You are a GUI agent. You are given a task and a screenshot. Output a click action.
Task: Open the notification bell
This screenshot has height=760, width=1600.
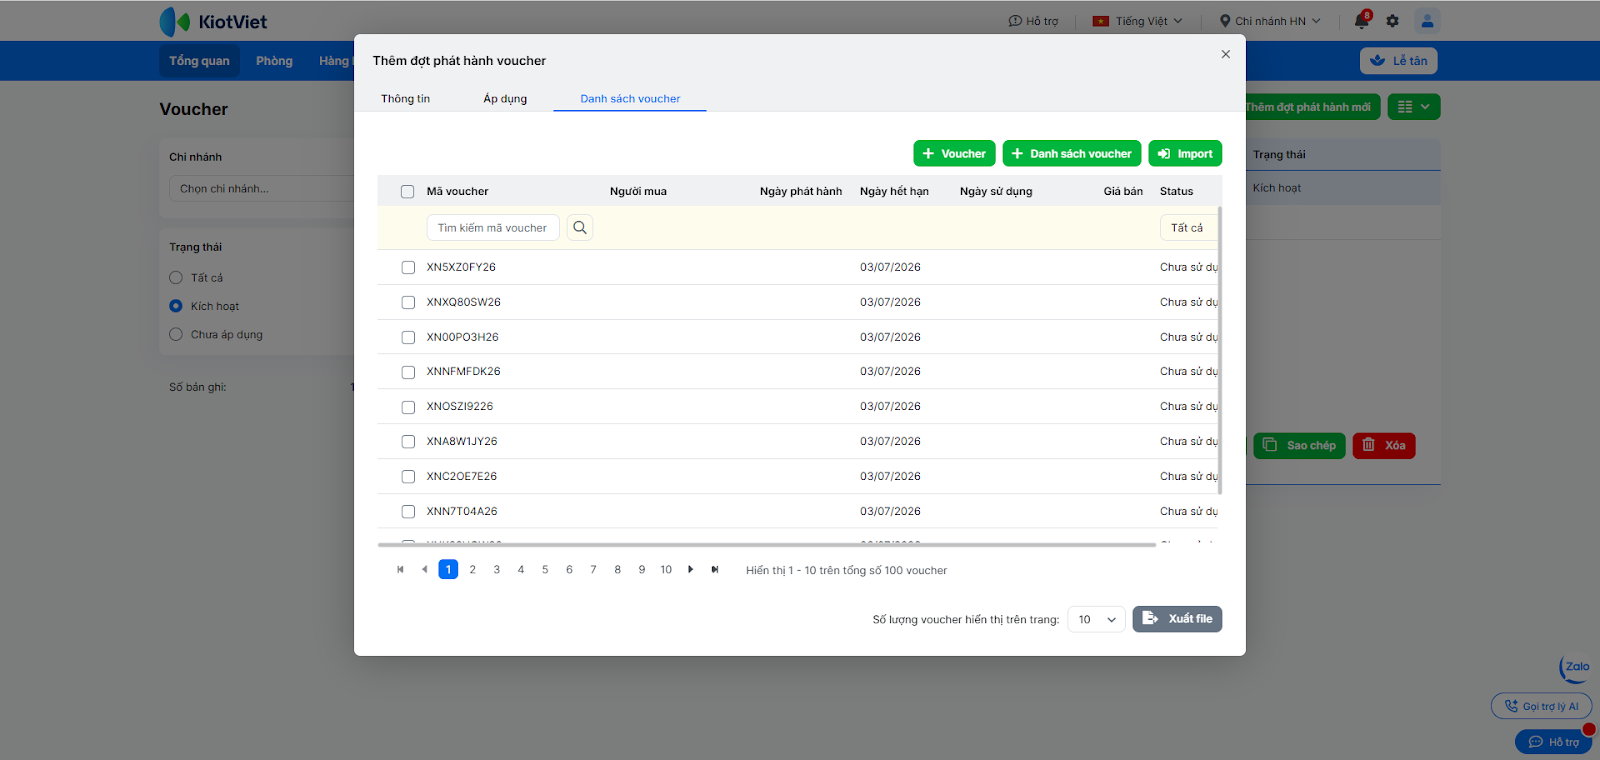pos(1362,20)
